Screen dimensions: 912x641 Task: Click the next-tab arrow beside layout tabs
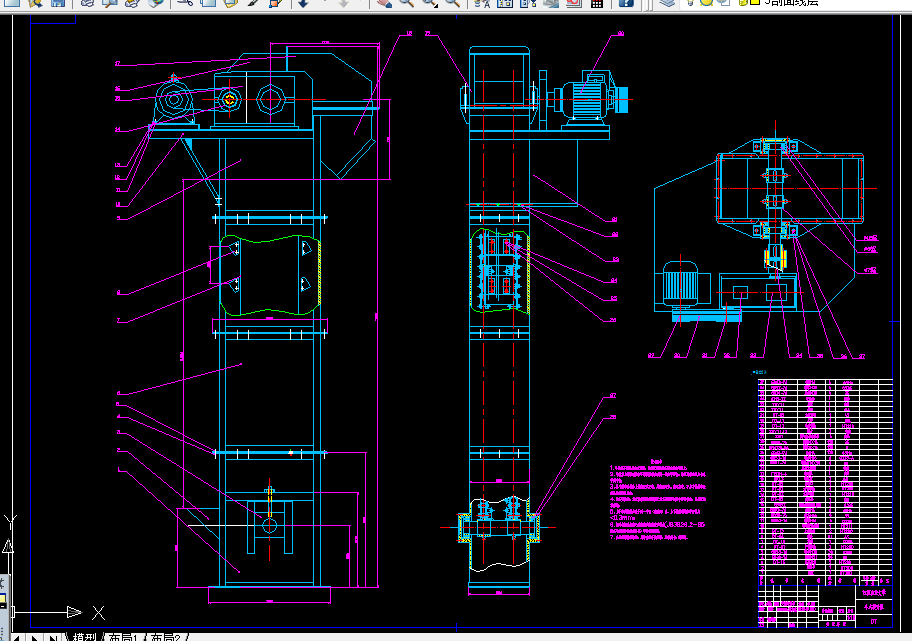[35, 637]
